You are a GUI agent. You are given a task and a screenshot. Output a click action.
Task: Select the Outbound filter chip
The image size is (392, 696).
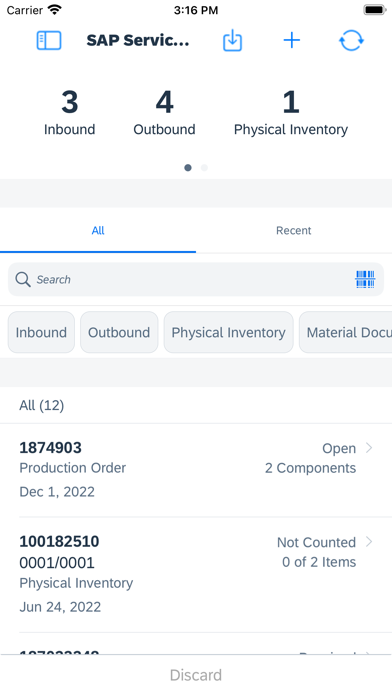coord(119,332)
